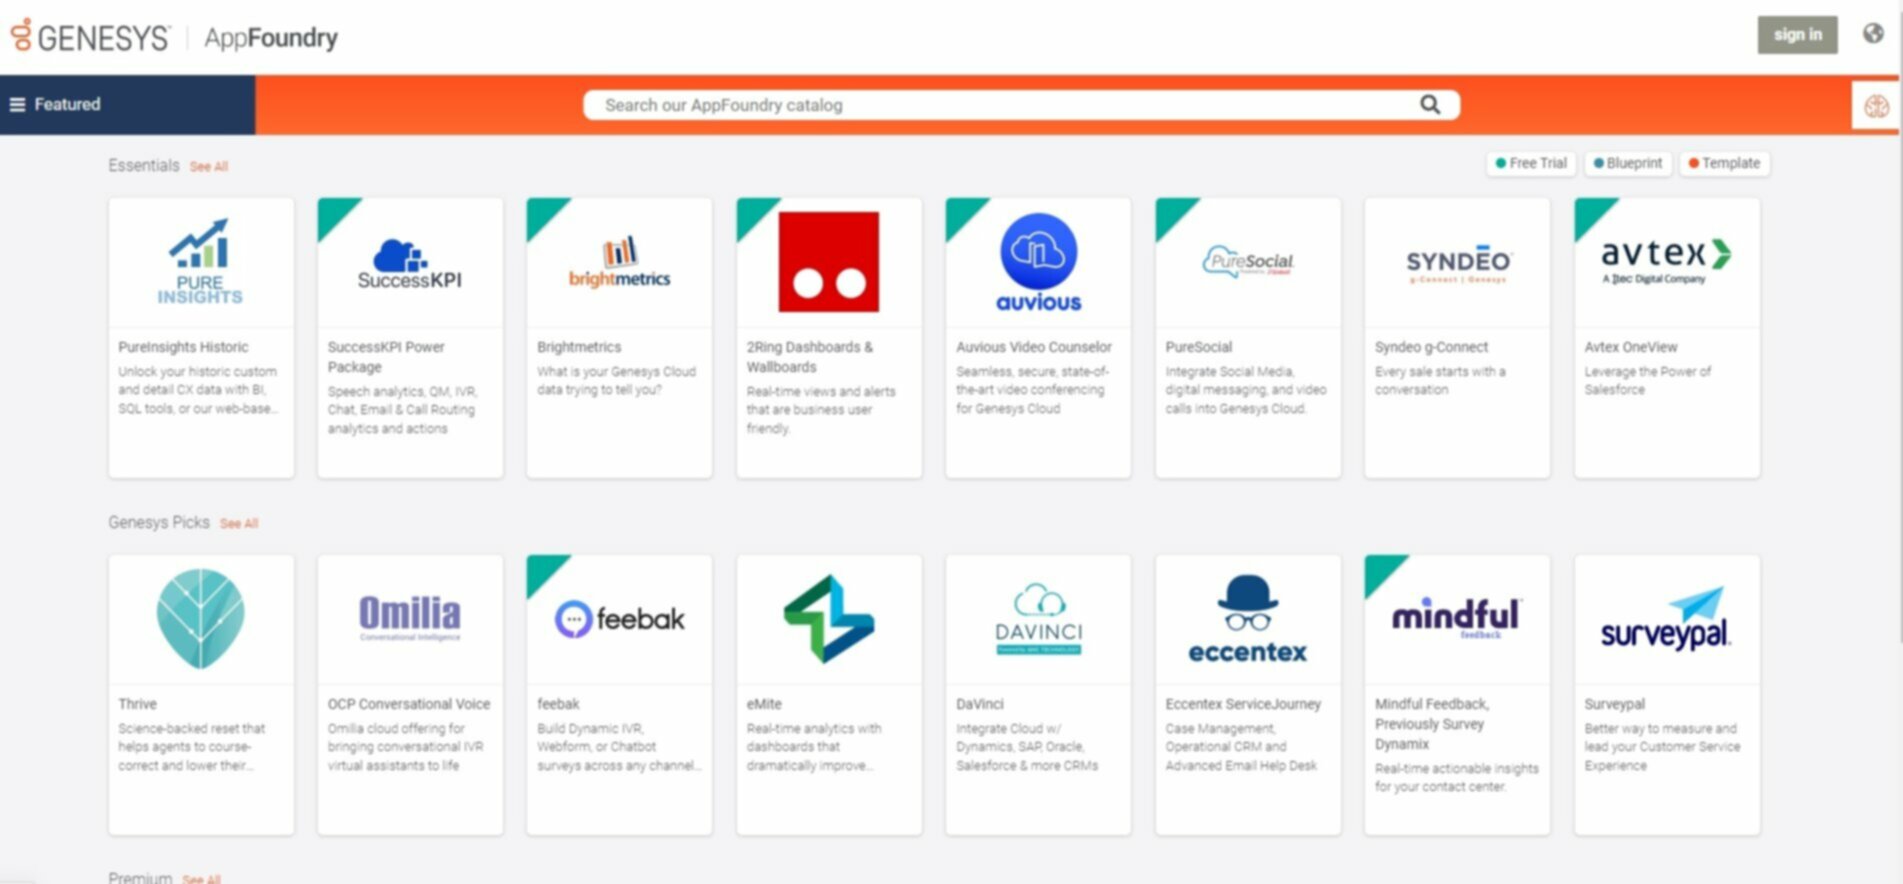Screen dimensions: 1903x884
Task: Toggle the Blueprint filter
Action: [1628, 163]
